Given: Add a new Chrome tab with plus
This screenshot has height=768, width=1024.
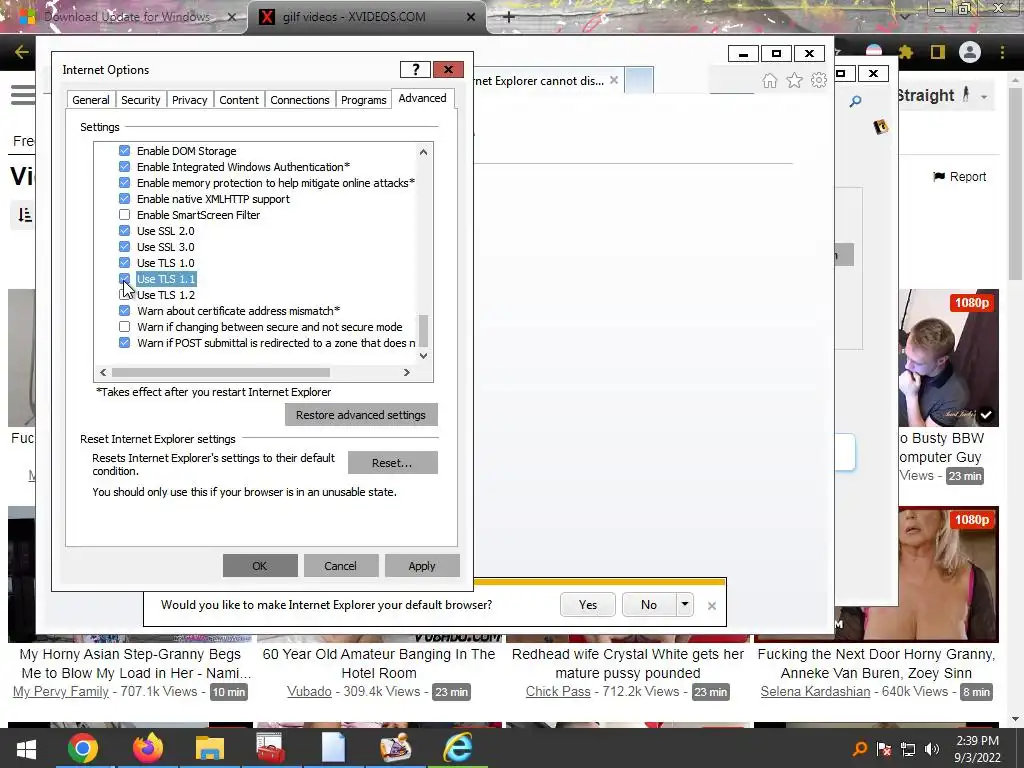Looking at the screenshot, I should [509, 17].
